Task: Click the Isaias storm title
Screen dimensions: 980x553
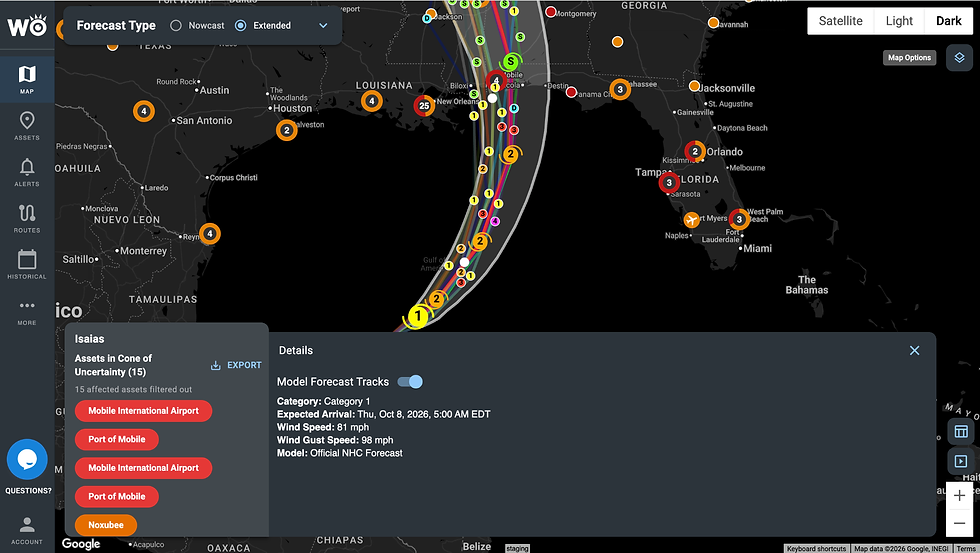Action: (x=89, y=339)
